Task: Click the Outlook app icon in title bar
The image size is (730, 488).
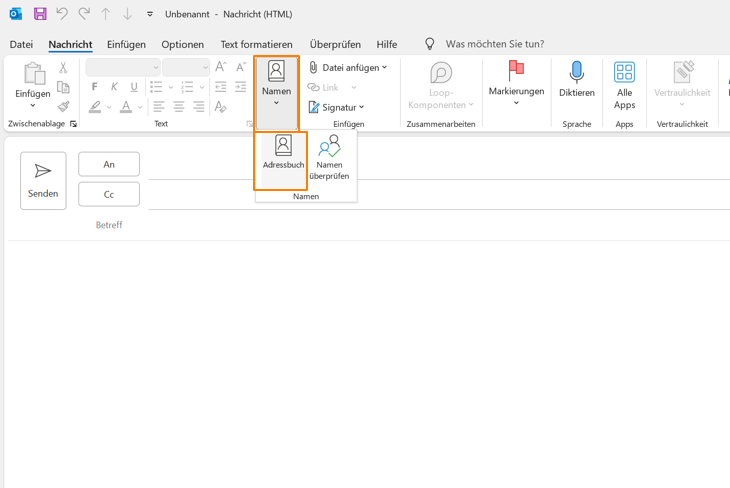Action: pos(16,14)
